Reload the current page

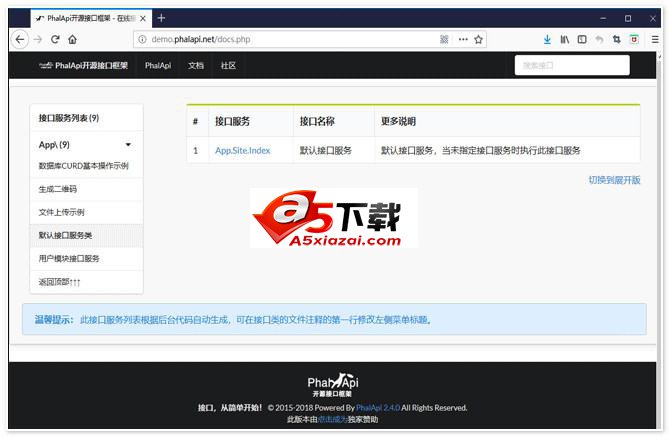(55, 40)
